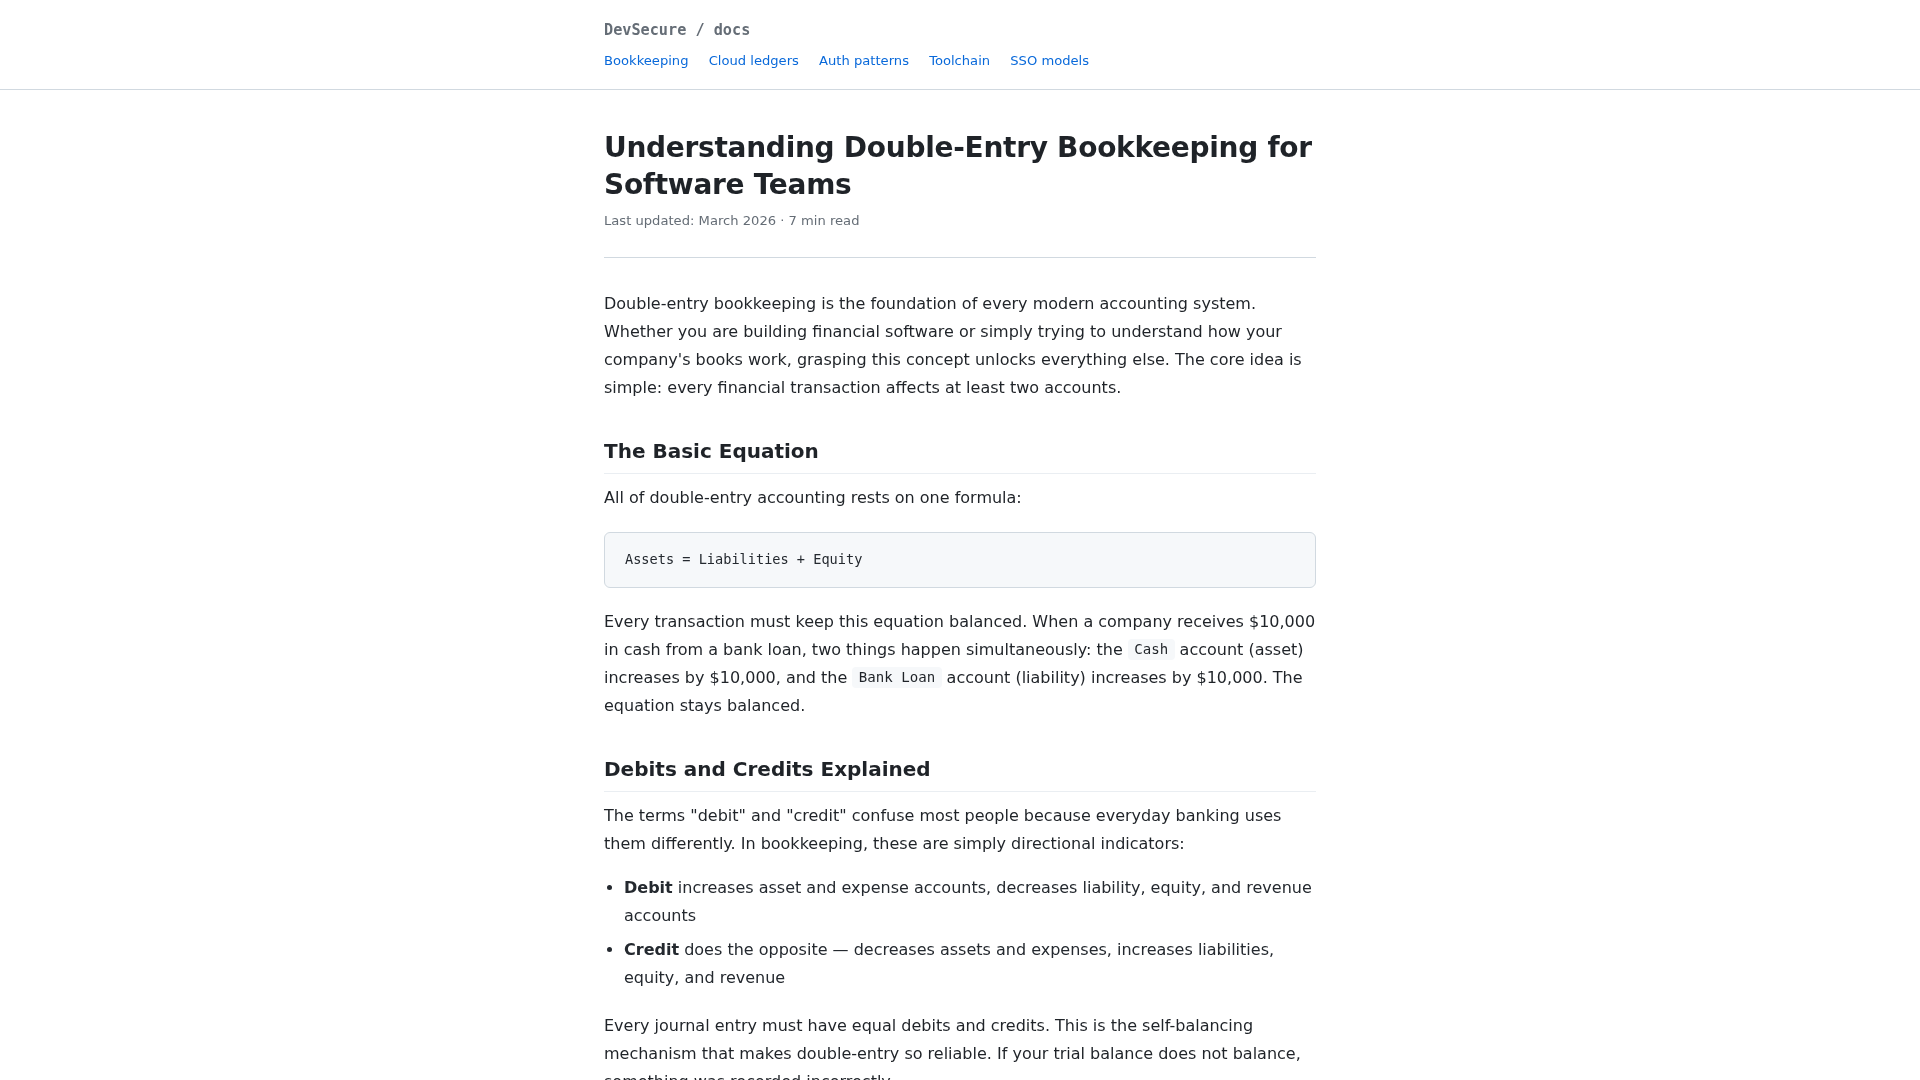Image resolution: width=1920 pixels, height=1080 pixels.
Task: Click the Assets = Liabilities + Equity code block
Action: [x=959, y=560]
